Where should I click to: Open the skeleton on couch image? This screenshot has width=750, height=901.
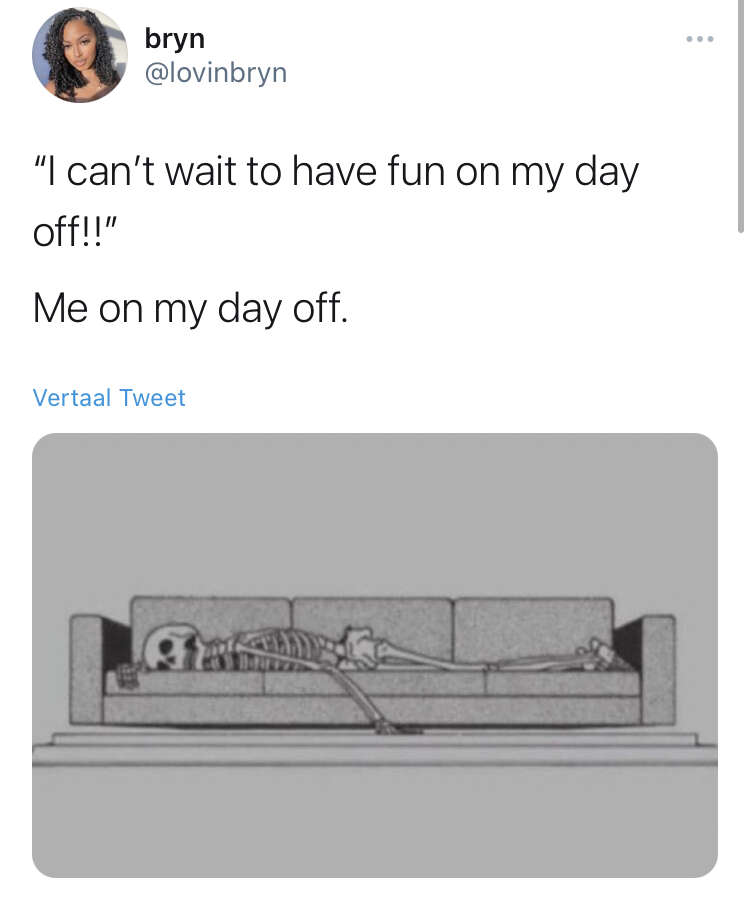click(375, 655)
